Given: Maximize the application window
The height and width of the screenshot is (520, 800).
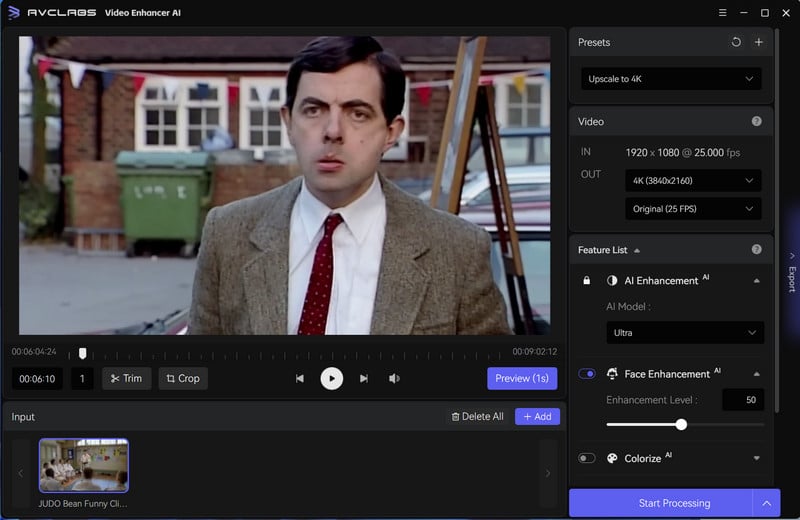Looking at the screenshot, I should pyautogui.click(x=765, y=13).
